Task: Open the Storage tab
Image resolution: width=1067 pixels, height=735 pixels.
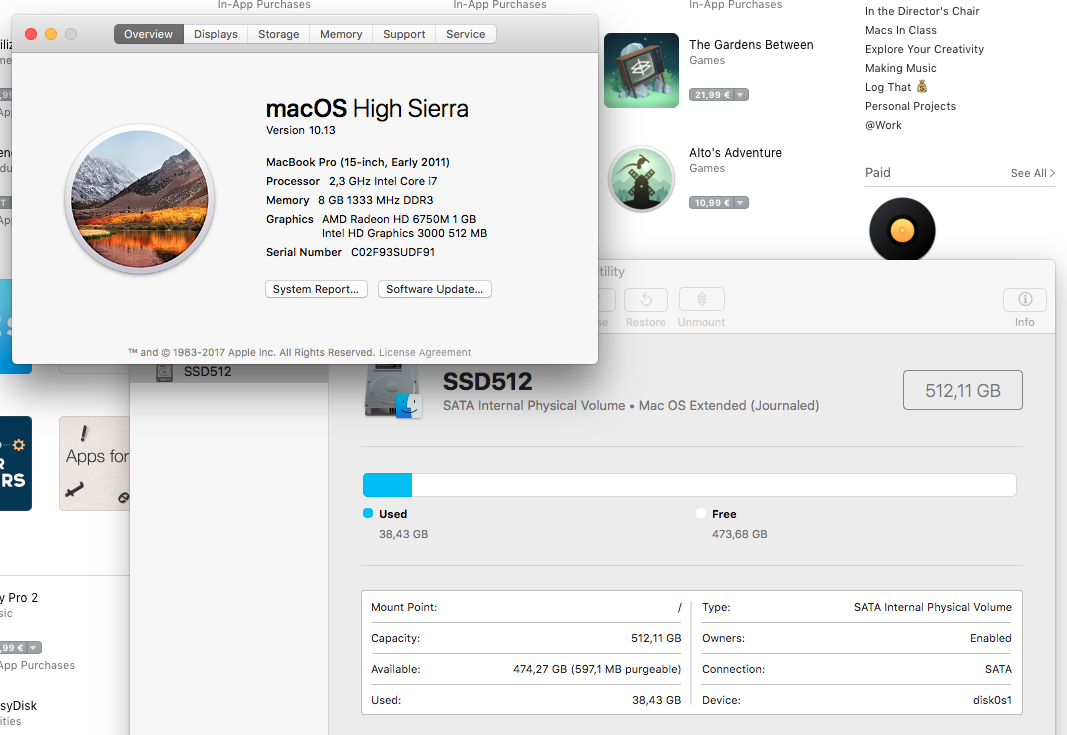Action: point(278,34)
